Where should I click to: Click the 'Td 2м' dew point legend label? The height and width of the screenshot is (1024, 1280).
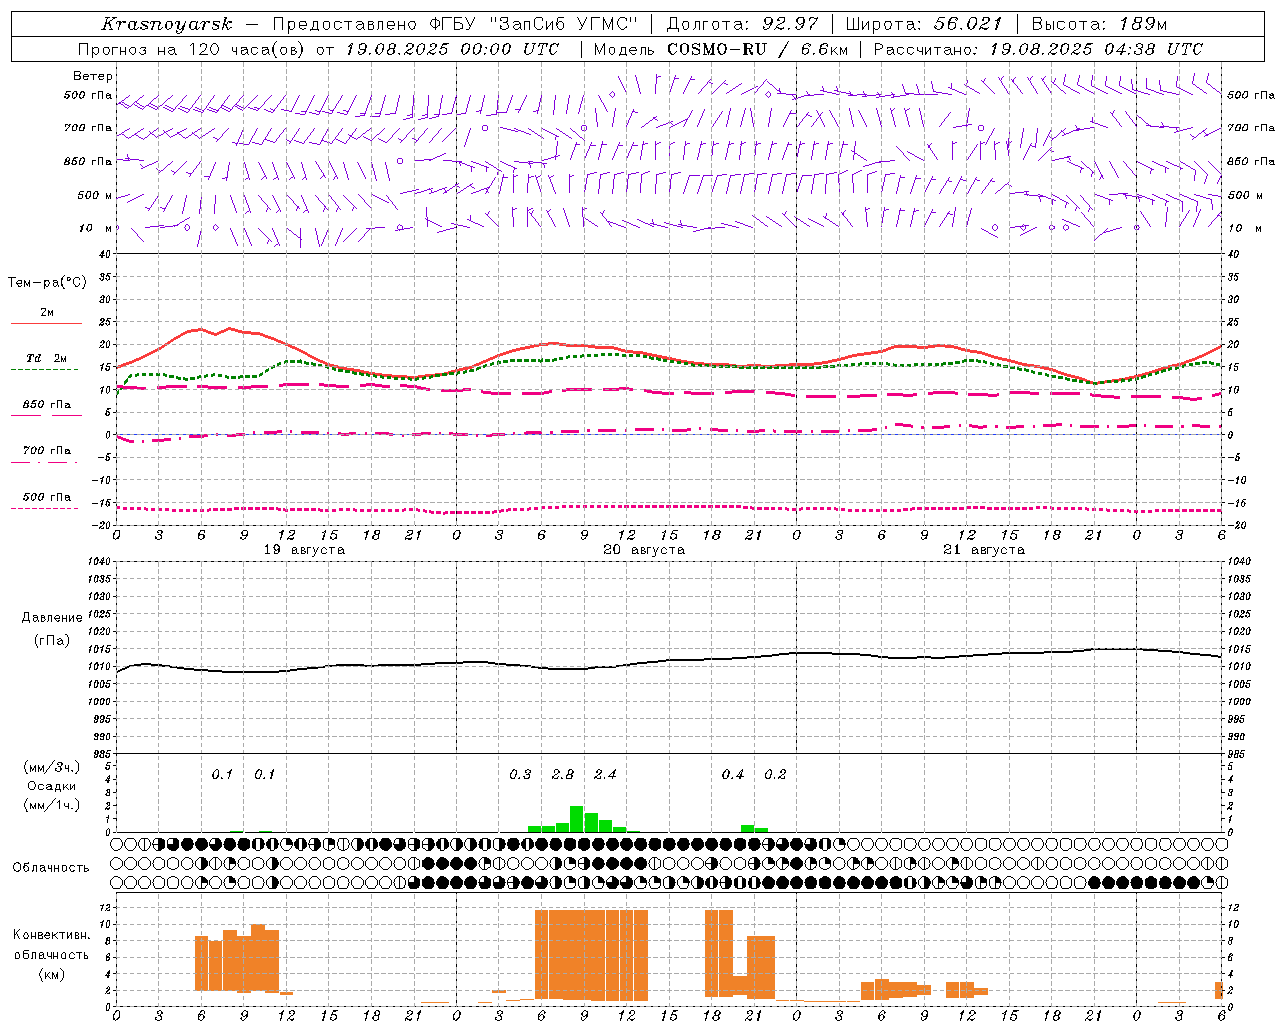(x=47, y=358)
